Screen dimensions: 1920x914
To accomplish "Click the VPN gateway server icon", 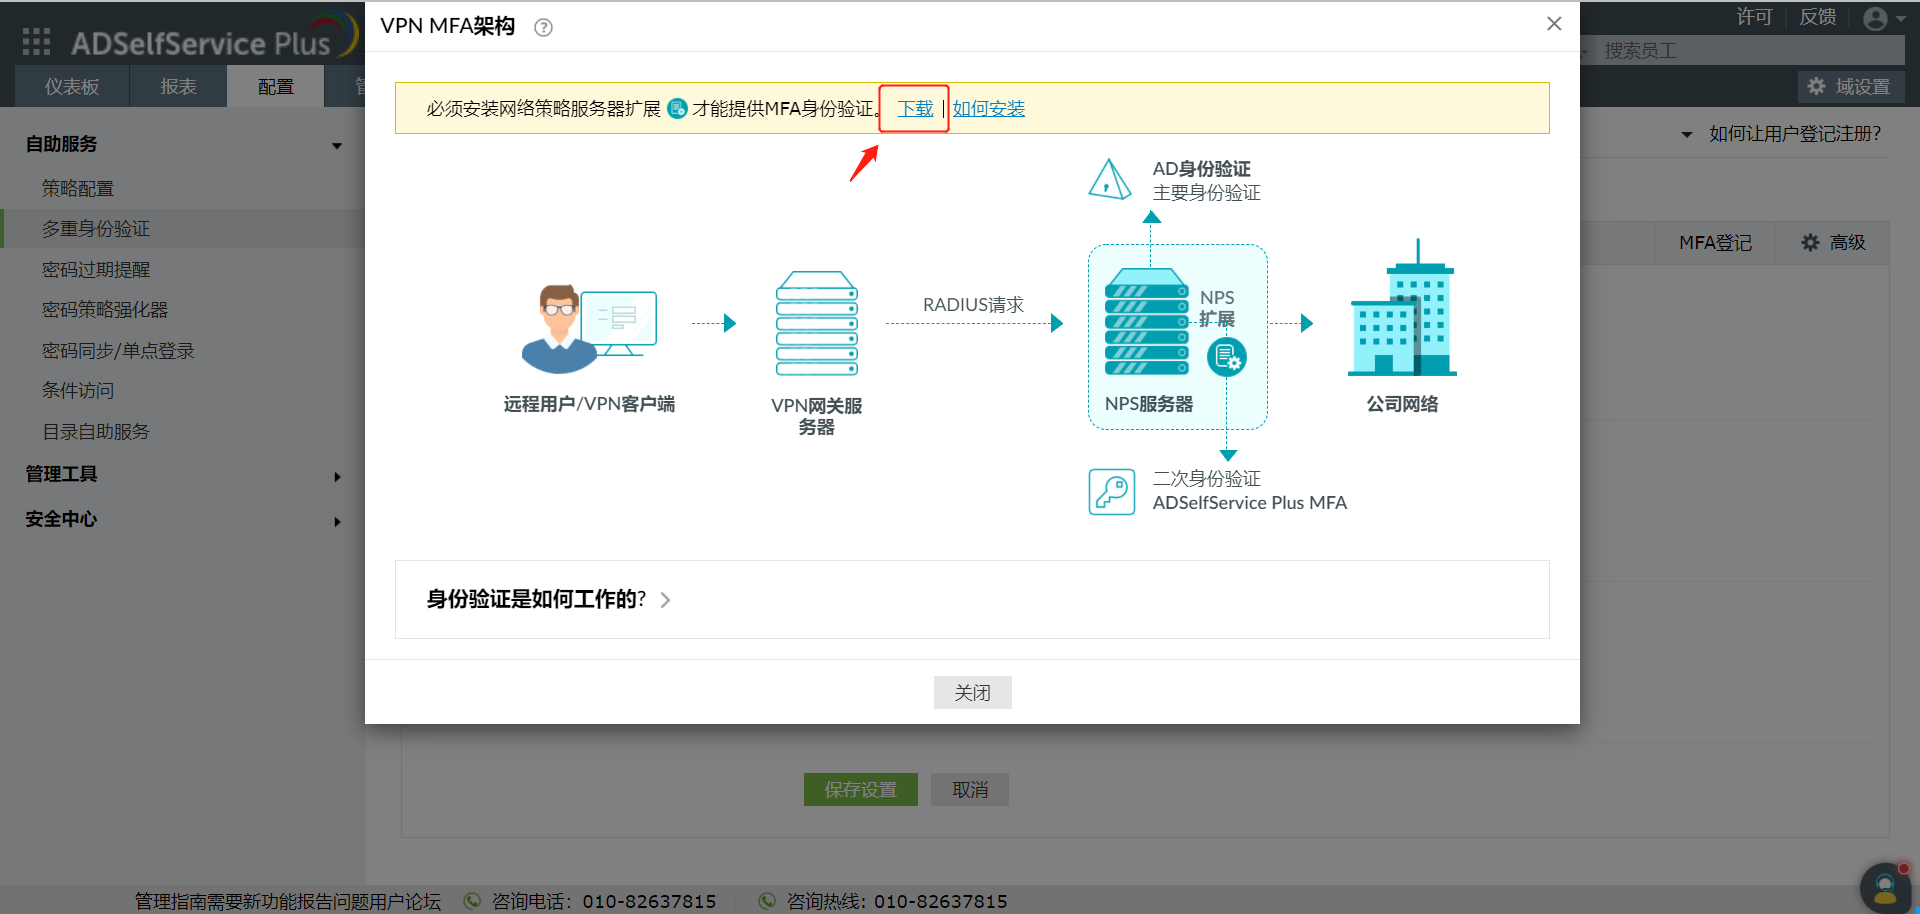I will coord(817,323).
